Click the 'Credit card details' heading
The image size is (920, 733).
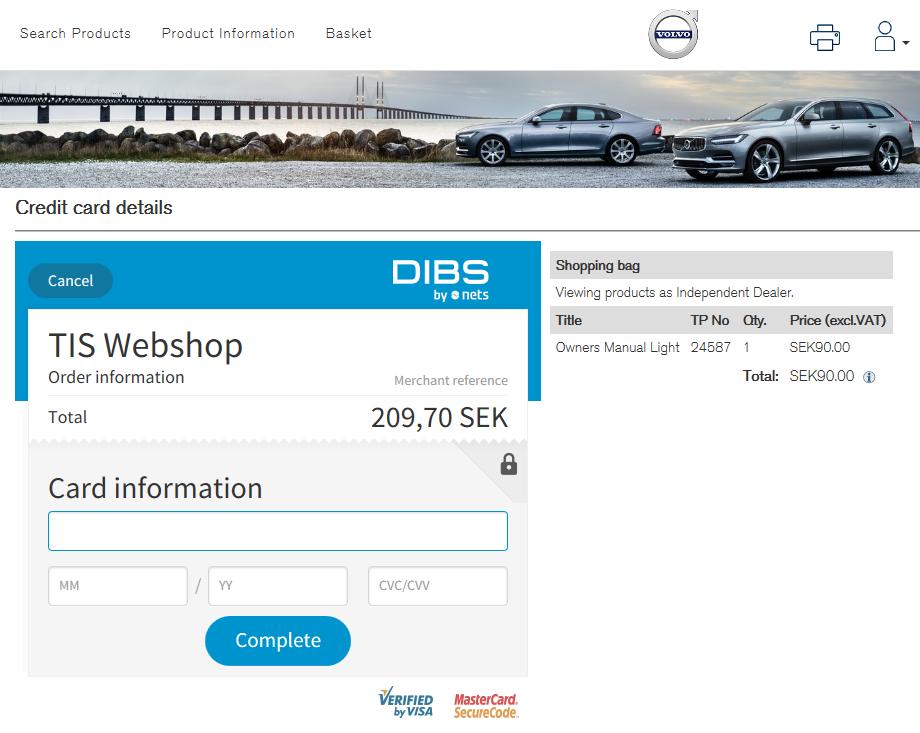pyautogui.click(x=94, y=207)
